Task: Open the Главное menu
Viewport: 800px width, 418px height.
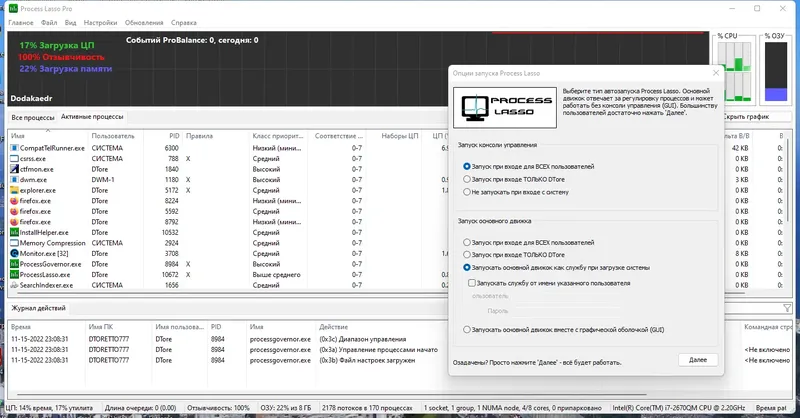Action: [21, 22]
